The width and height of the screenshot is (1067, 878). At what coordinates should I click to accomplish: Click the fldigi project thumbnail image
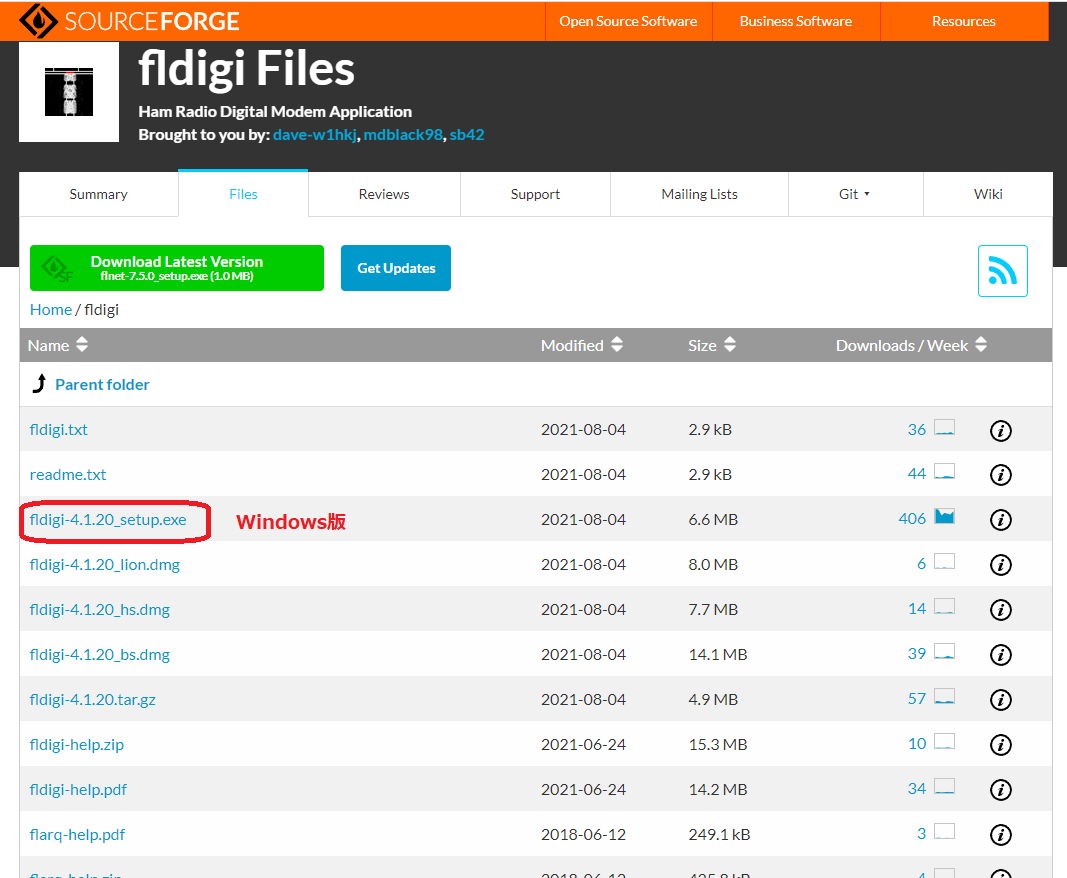click(x=69, y=92)
